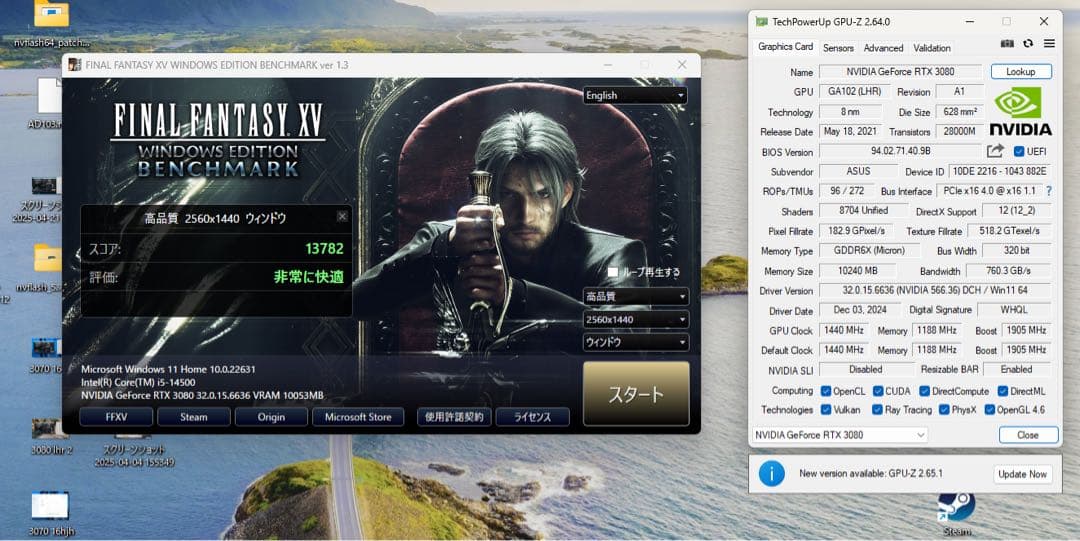Toggle the OpenGL 4.6 checkbox
This screenshot has width=1080, height=541.
click(x=990, y=409)
